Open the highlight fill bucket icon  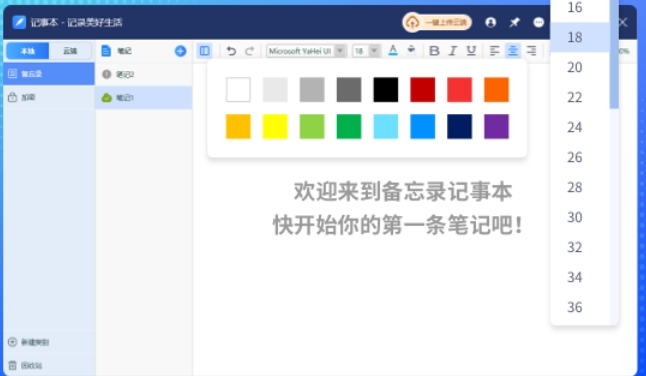tap(411, 50)
